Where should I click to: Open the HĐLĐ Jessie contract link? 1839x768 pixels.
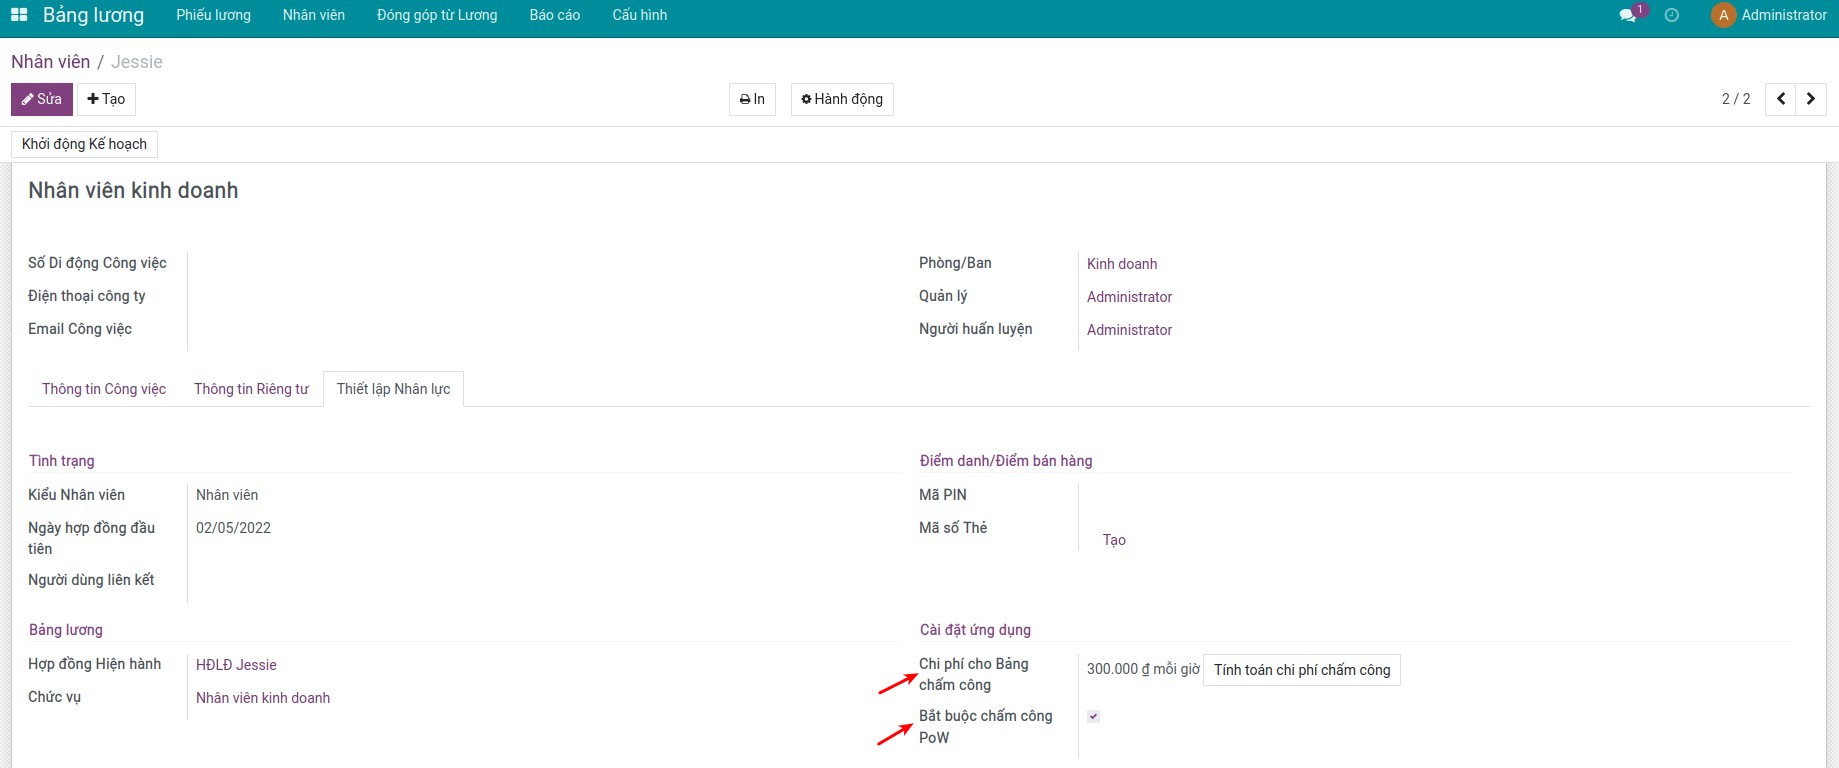click(236, 665)
